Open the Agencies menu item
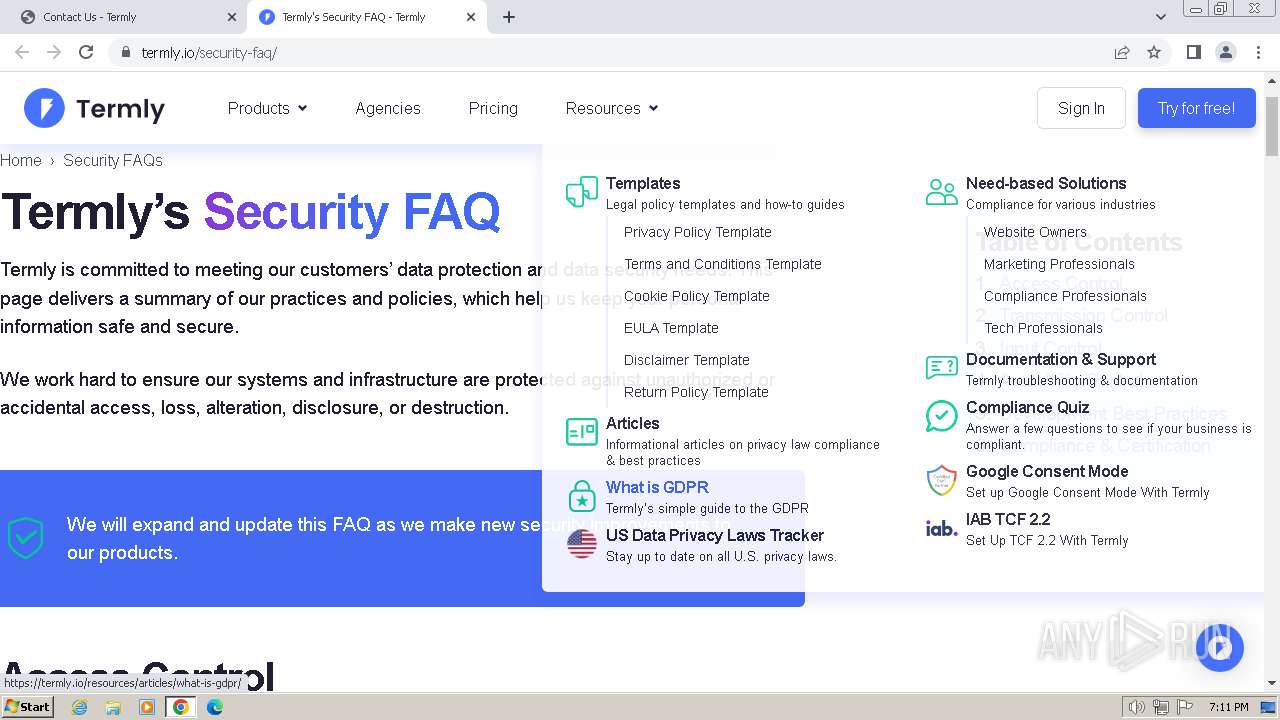1280x720 pixels. [x=388, y=108]
